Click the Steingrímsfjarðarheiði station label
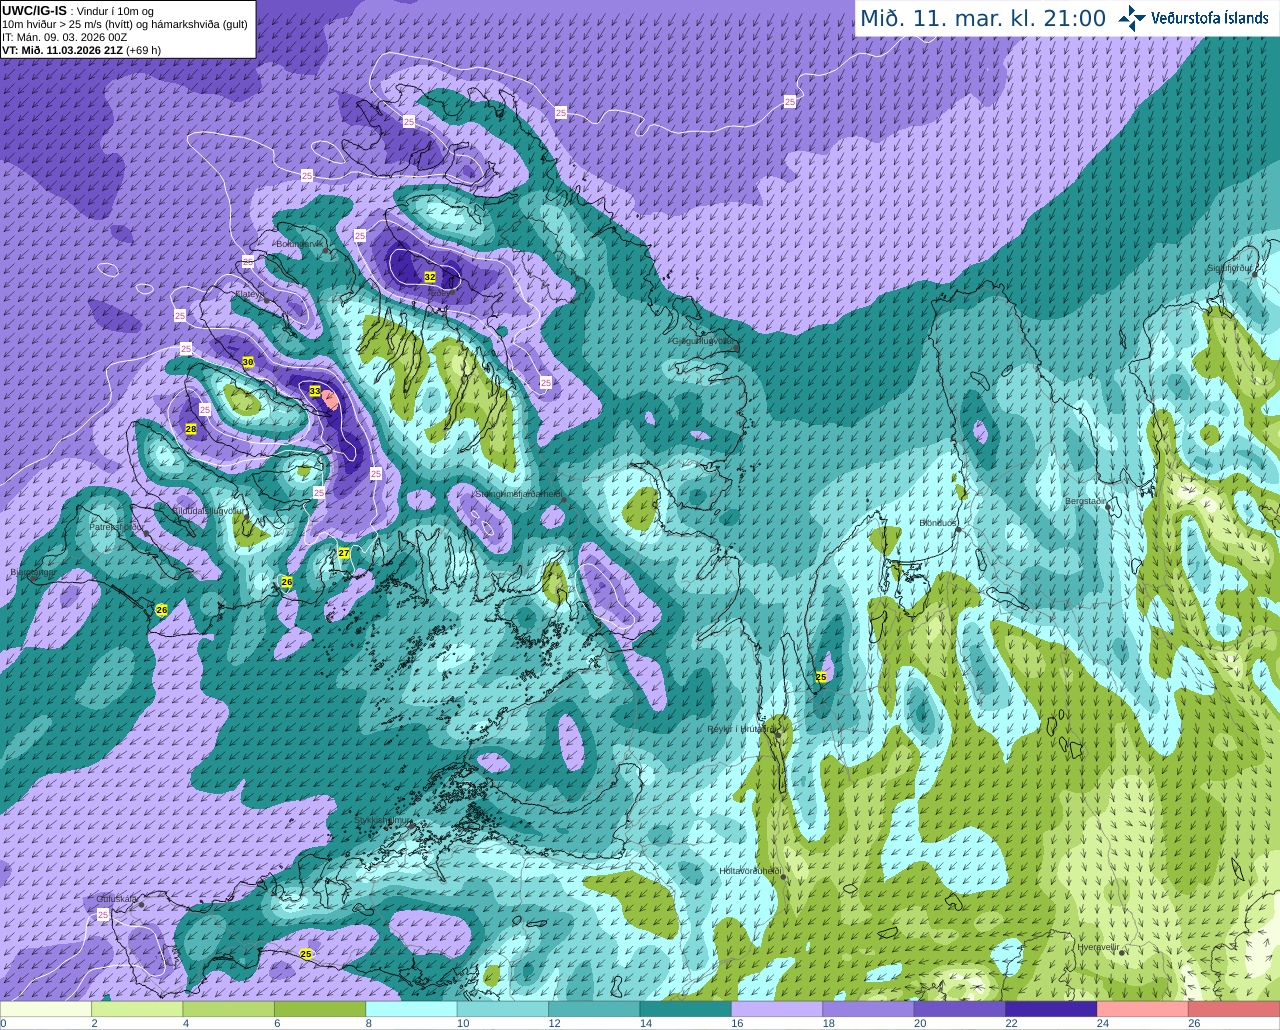 [x=517, y=494]
